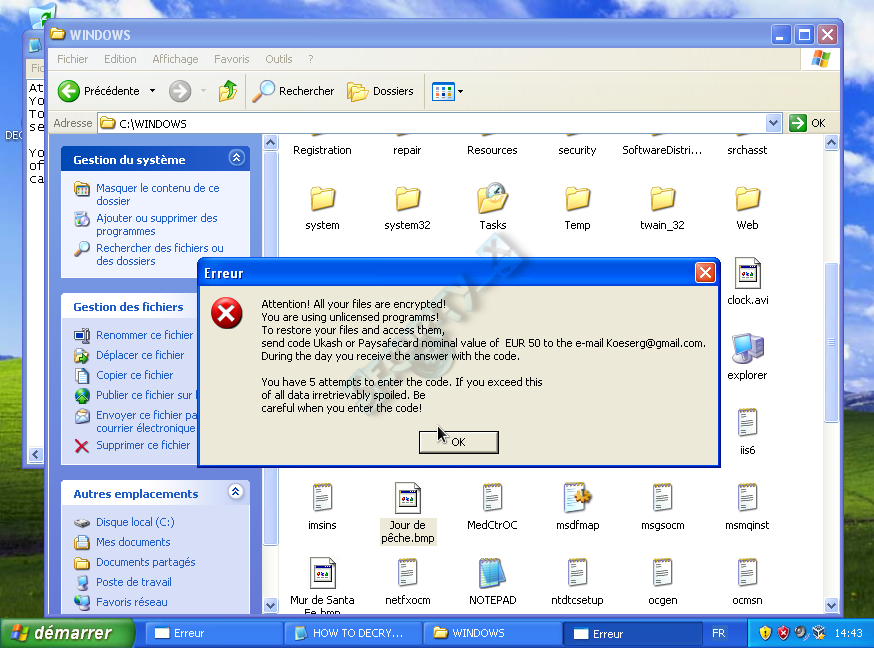Select the msdfmap file icon
The width and height of the screenshot is (874, 648).
(577, 498)
